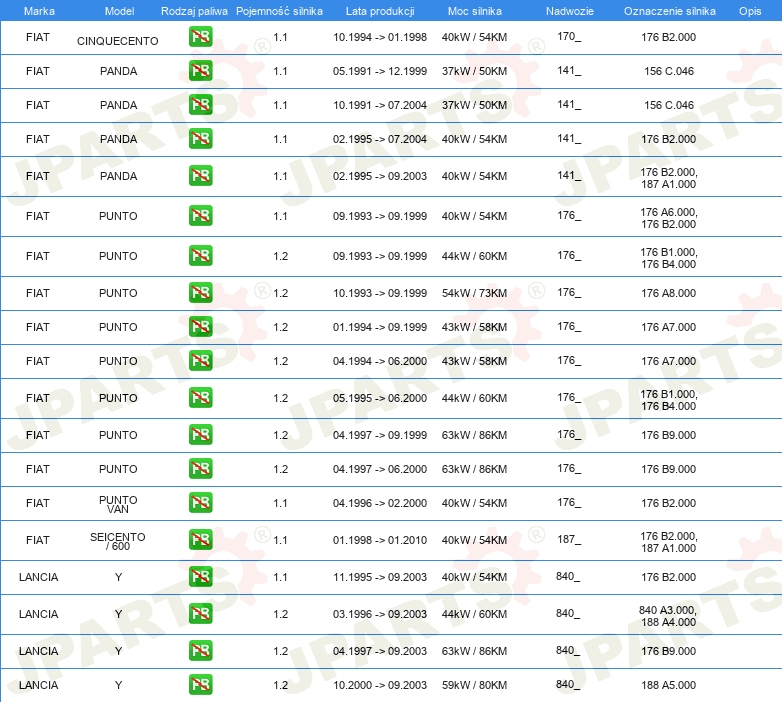The height and width of the screenshot is (702, 782).
Task: Select the Rodzaj paliwa column header
Action: 194,11
